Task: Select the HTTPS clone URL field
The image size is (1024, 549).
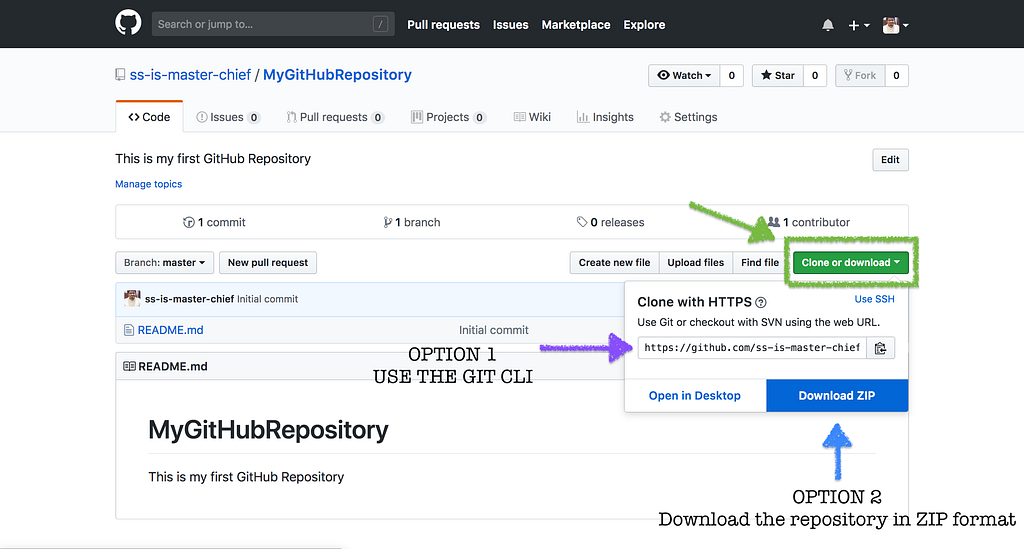Action: 752,348
